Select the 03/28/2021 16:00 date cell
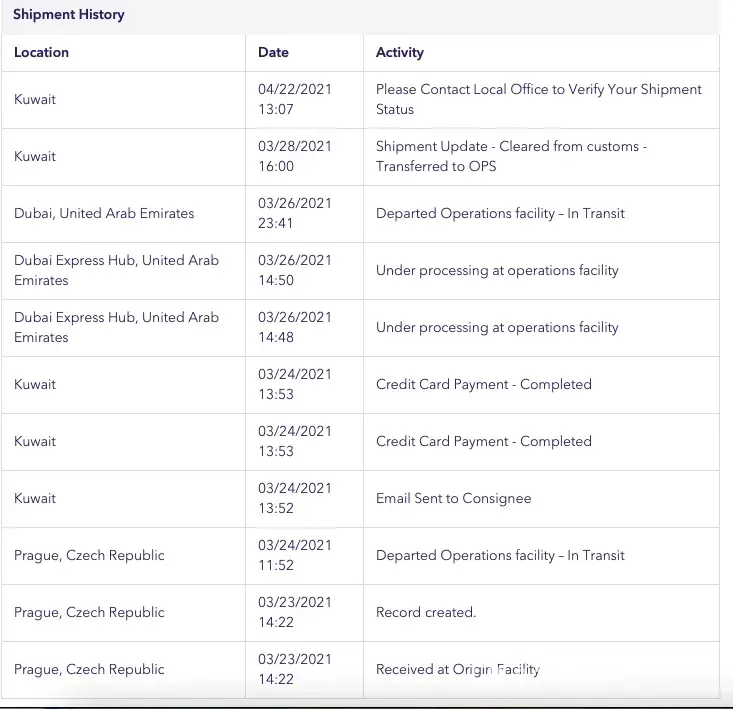Screen dimensions: 733x709 [294, 156]
